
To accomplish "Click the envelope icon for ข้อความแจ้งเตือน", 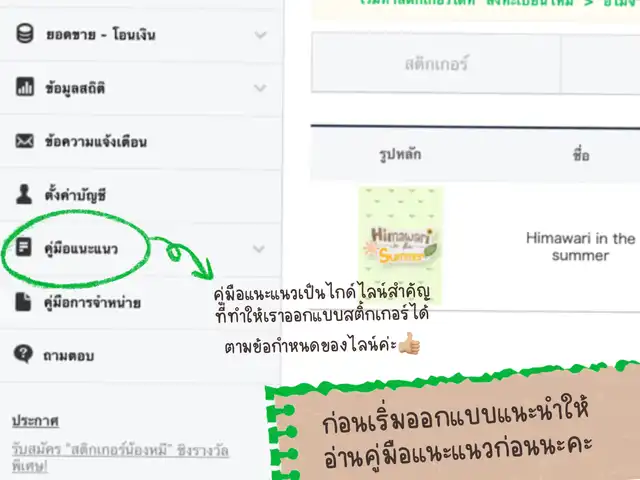I will (x=24, y=141).
